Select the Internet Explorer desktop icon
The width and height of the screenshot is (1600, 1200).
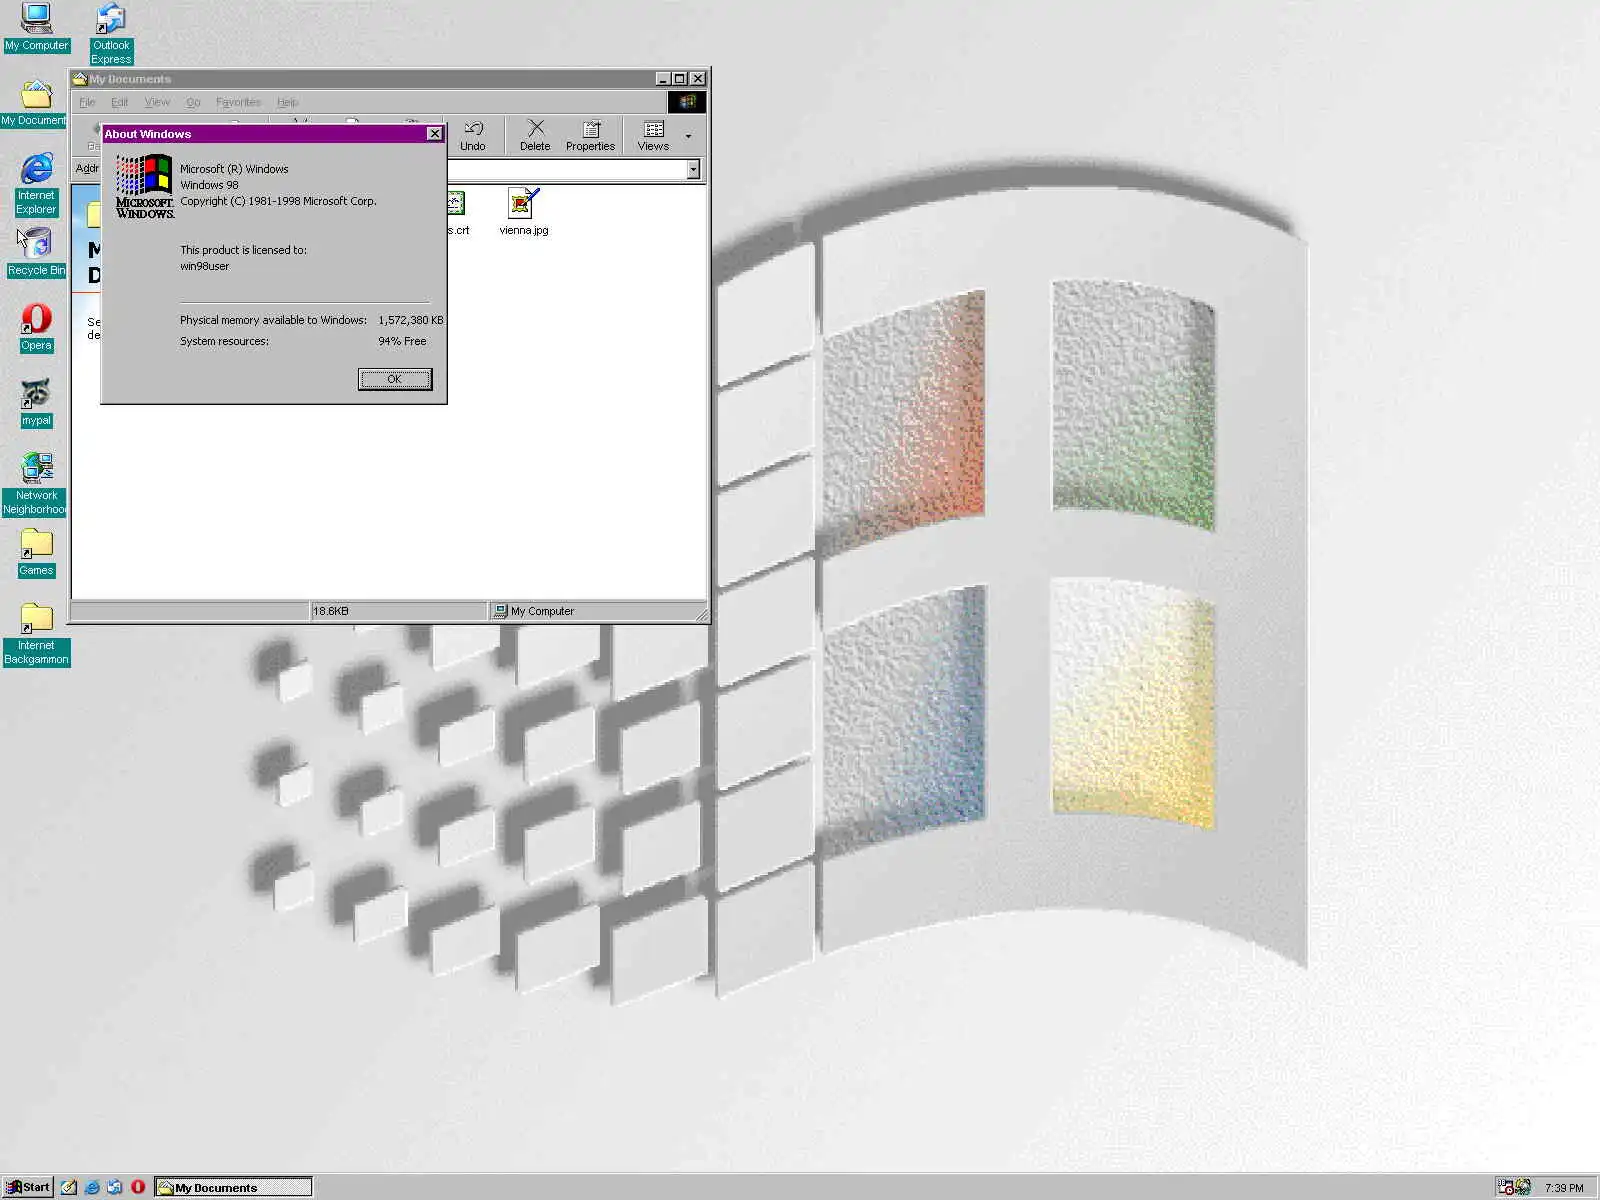coord(36,184)
